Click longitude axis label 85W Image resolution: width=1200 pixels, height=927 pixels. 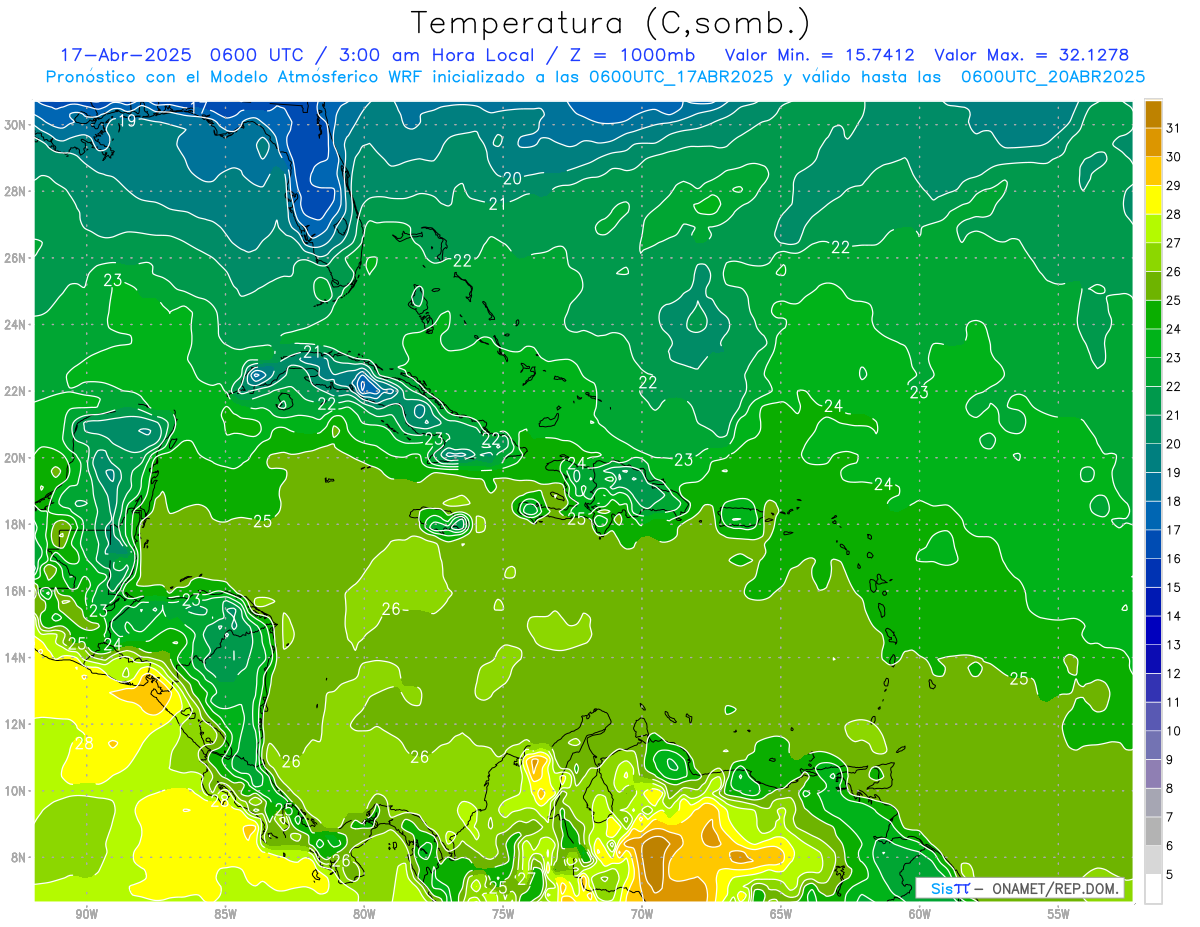coord(225,914)
